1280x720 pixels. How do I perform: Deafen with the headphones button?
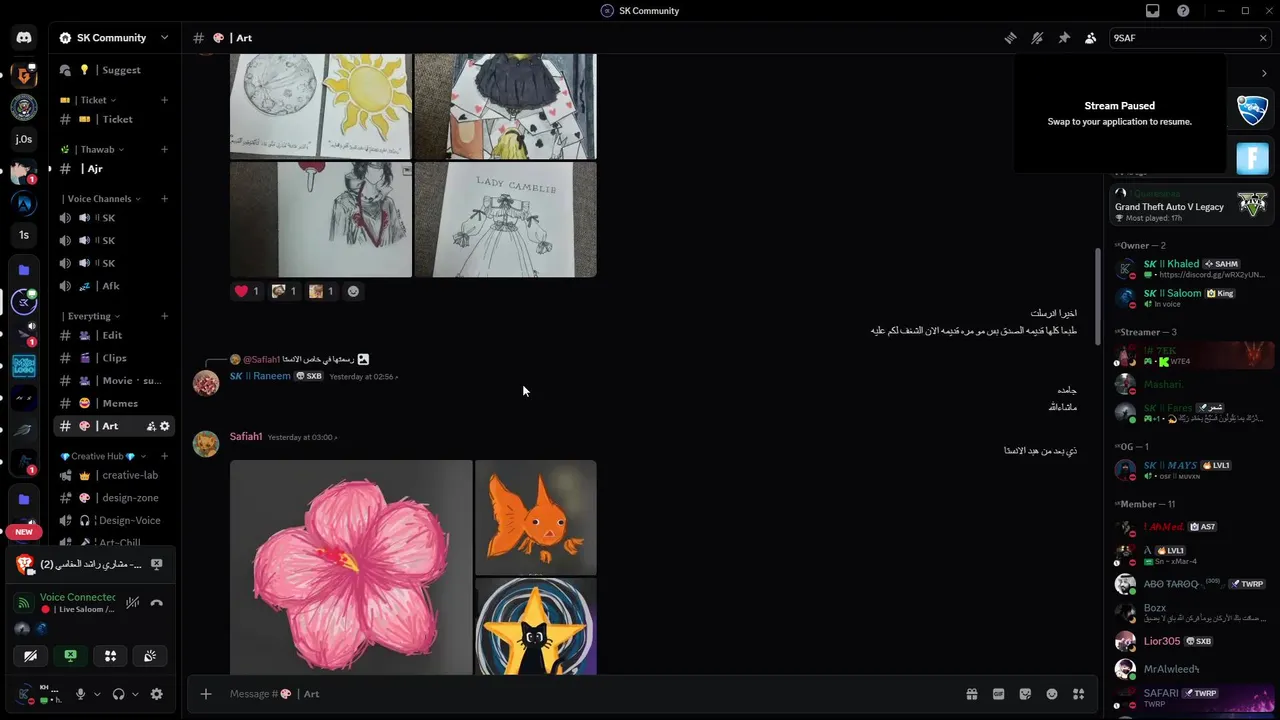119,694
